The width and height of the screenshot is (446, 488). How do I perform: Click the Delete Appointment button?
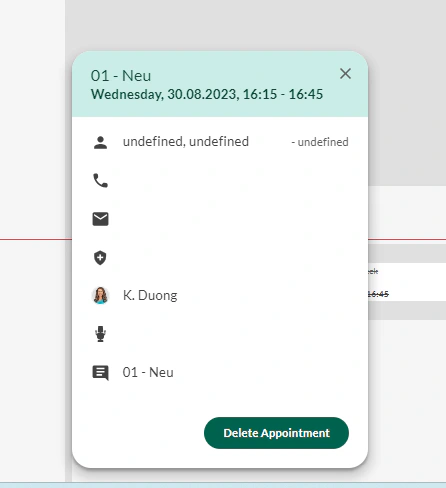276,433
